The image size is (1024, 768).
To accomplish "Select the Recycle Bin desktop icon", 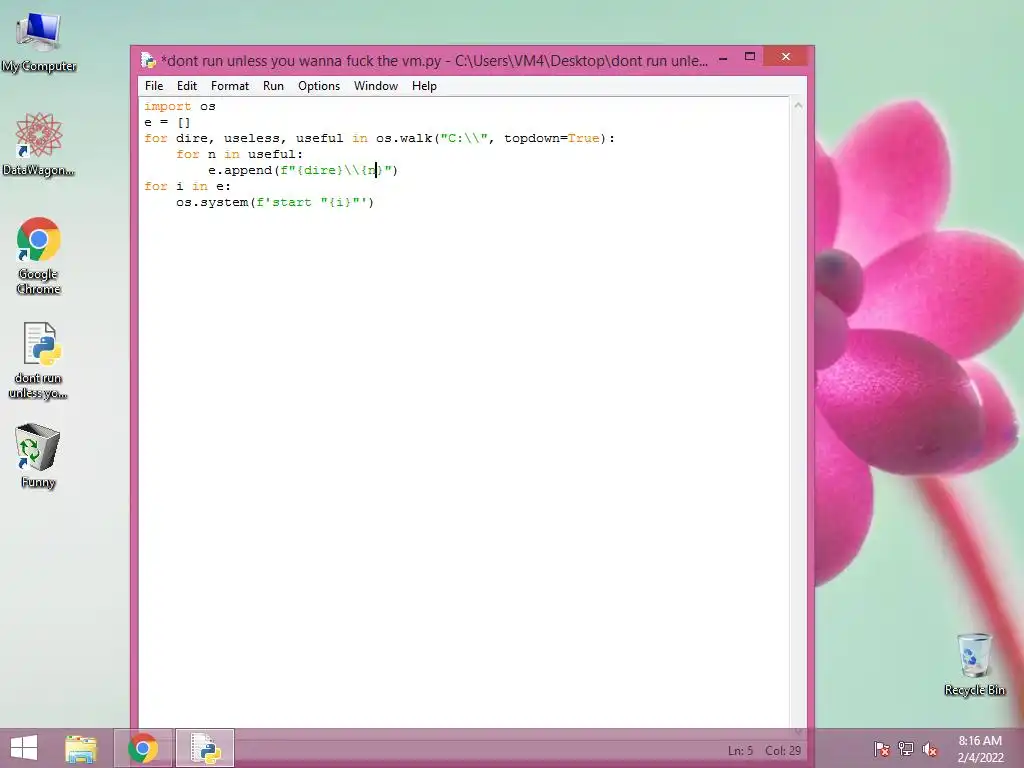I will (x=974, y=665).
